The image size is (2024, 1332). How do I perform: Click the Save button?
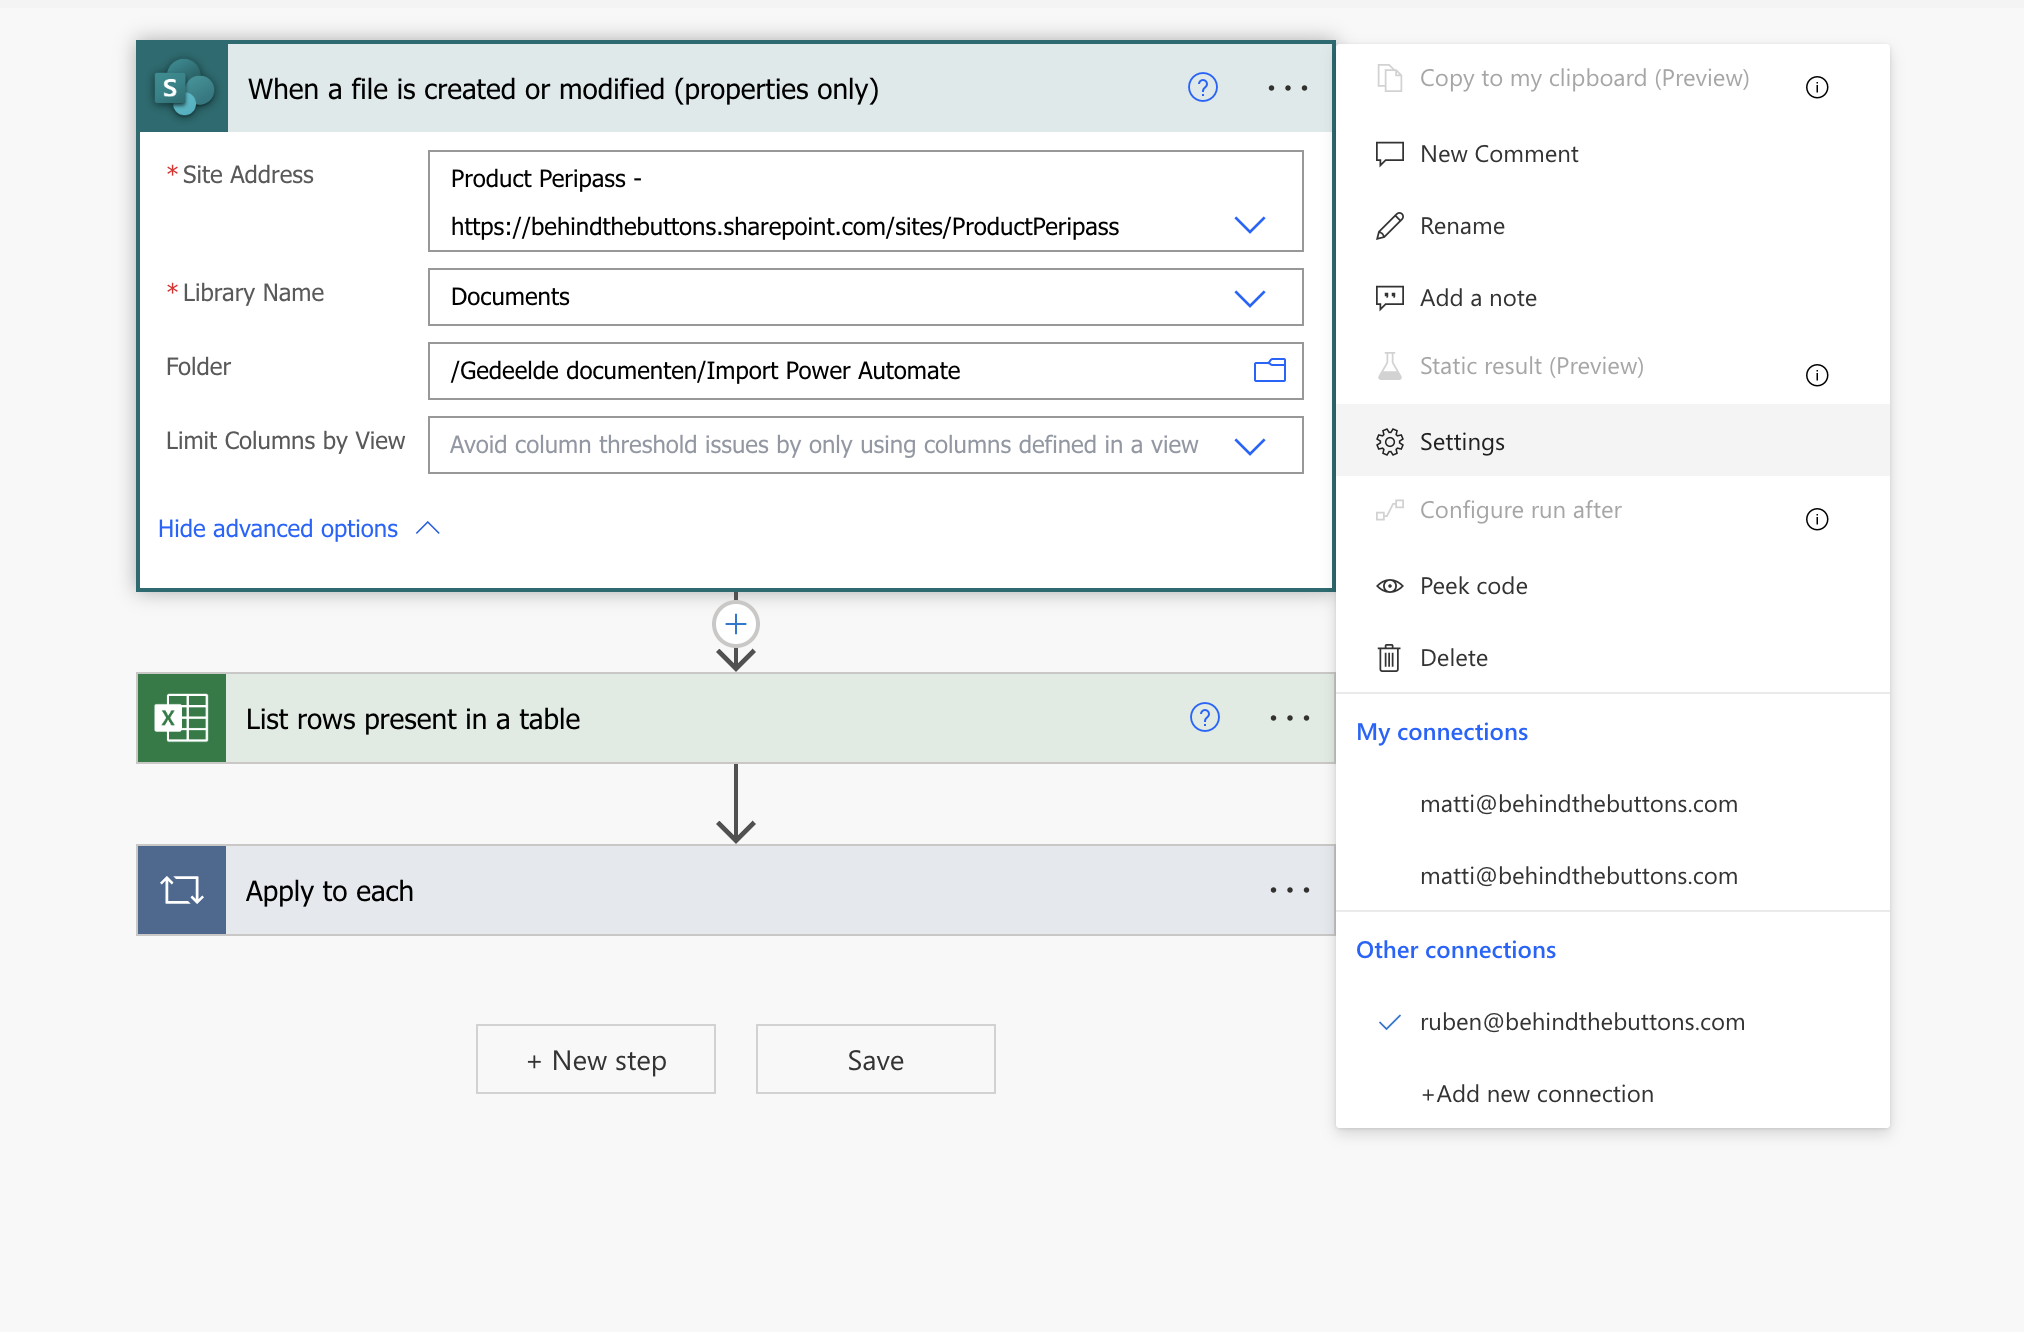(876, 1059)
